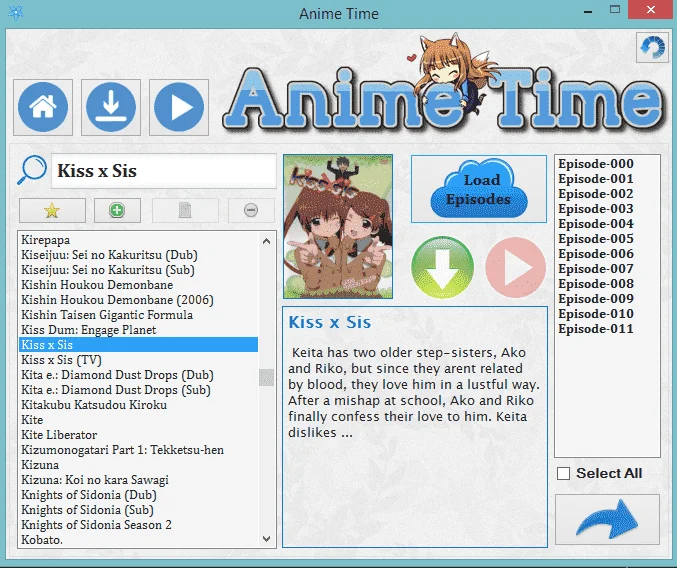Show favorites with the star button
This screenshot has width=677, height=568.
coord(52,211)
